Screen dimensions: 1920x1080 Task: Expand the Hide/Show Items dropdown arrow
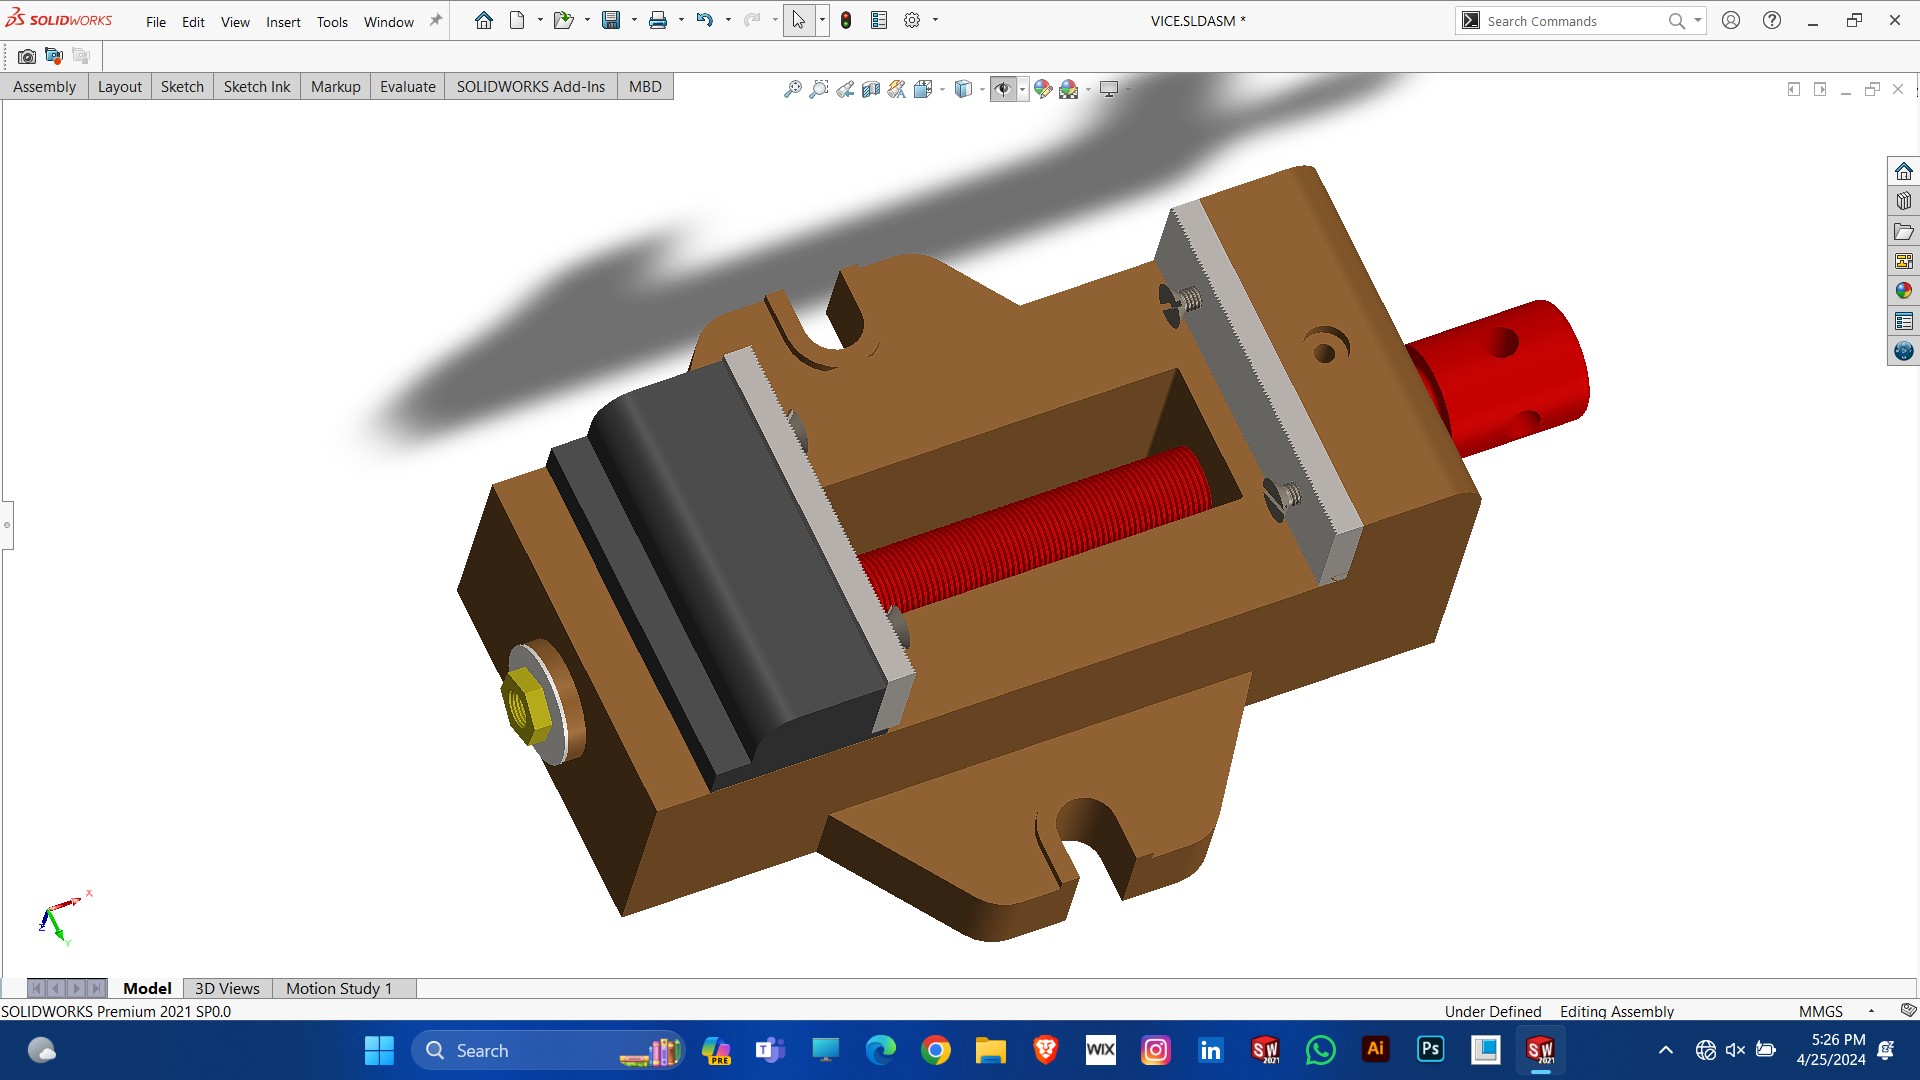click(1022, 89)
